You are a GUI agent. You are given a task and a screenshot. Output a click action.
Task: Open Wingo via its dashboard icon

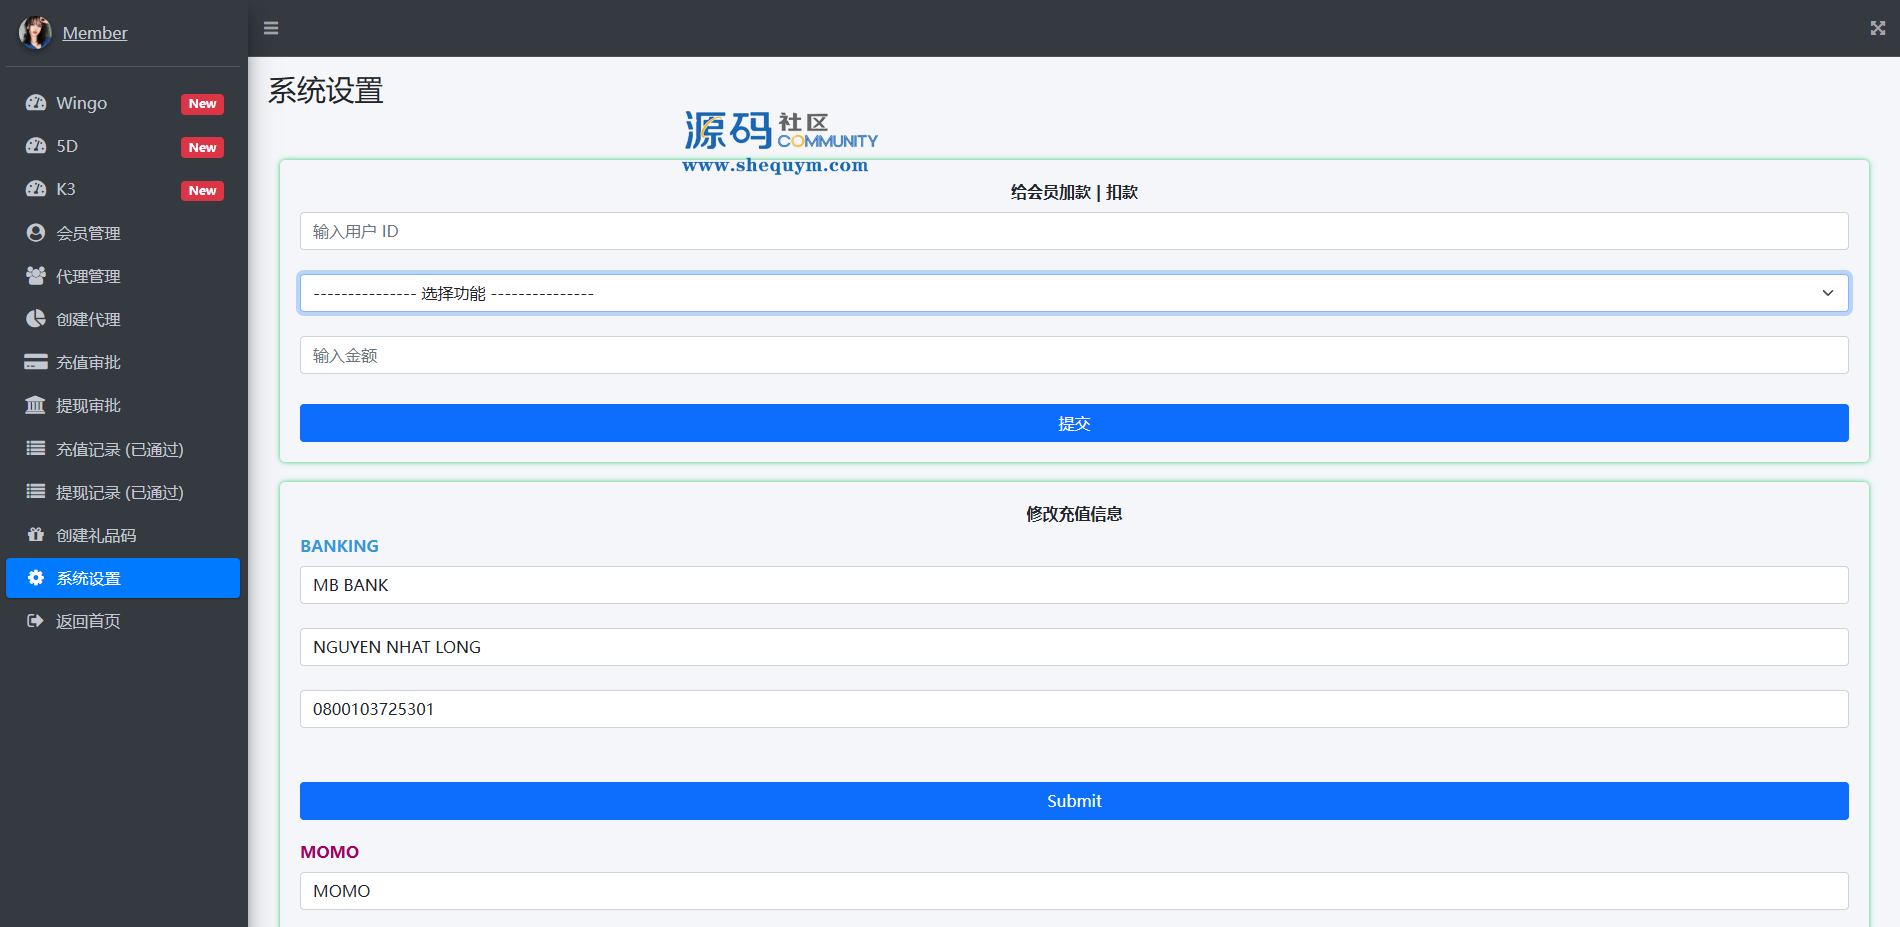(x=36, y=103)
